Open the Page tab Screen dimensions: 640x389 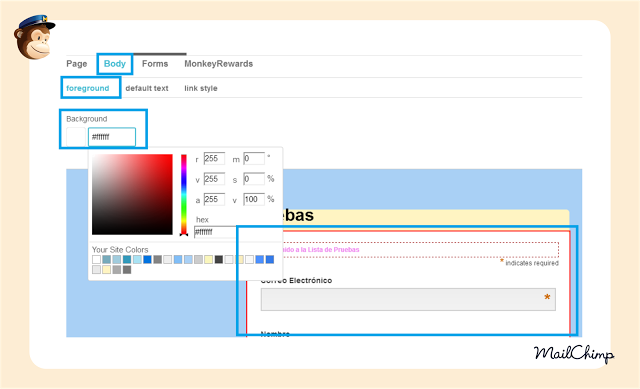pos(77,64)
